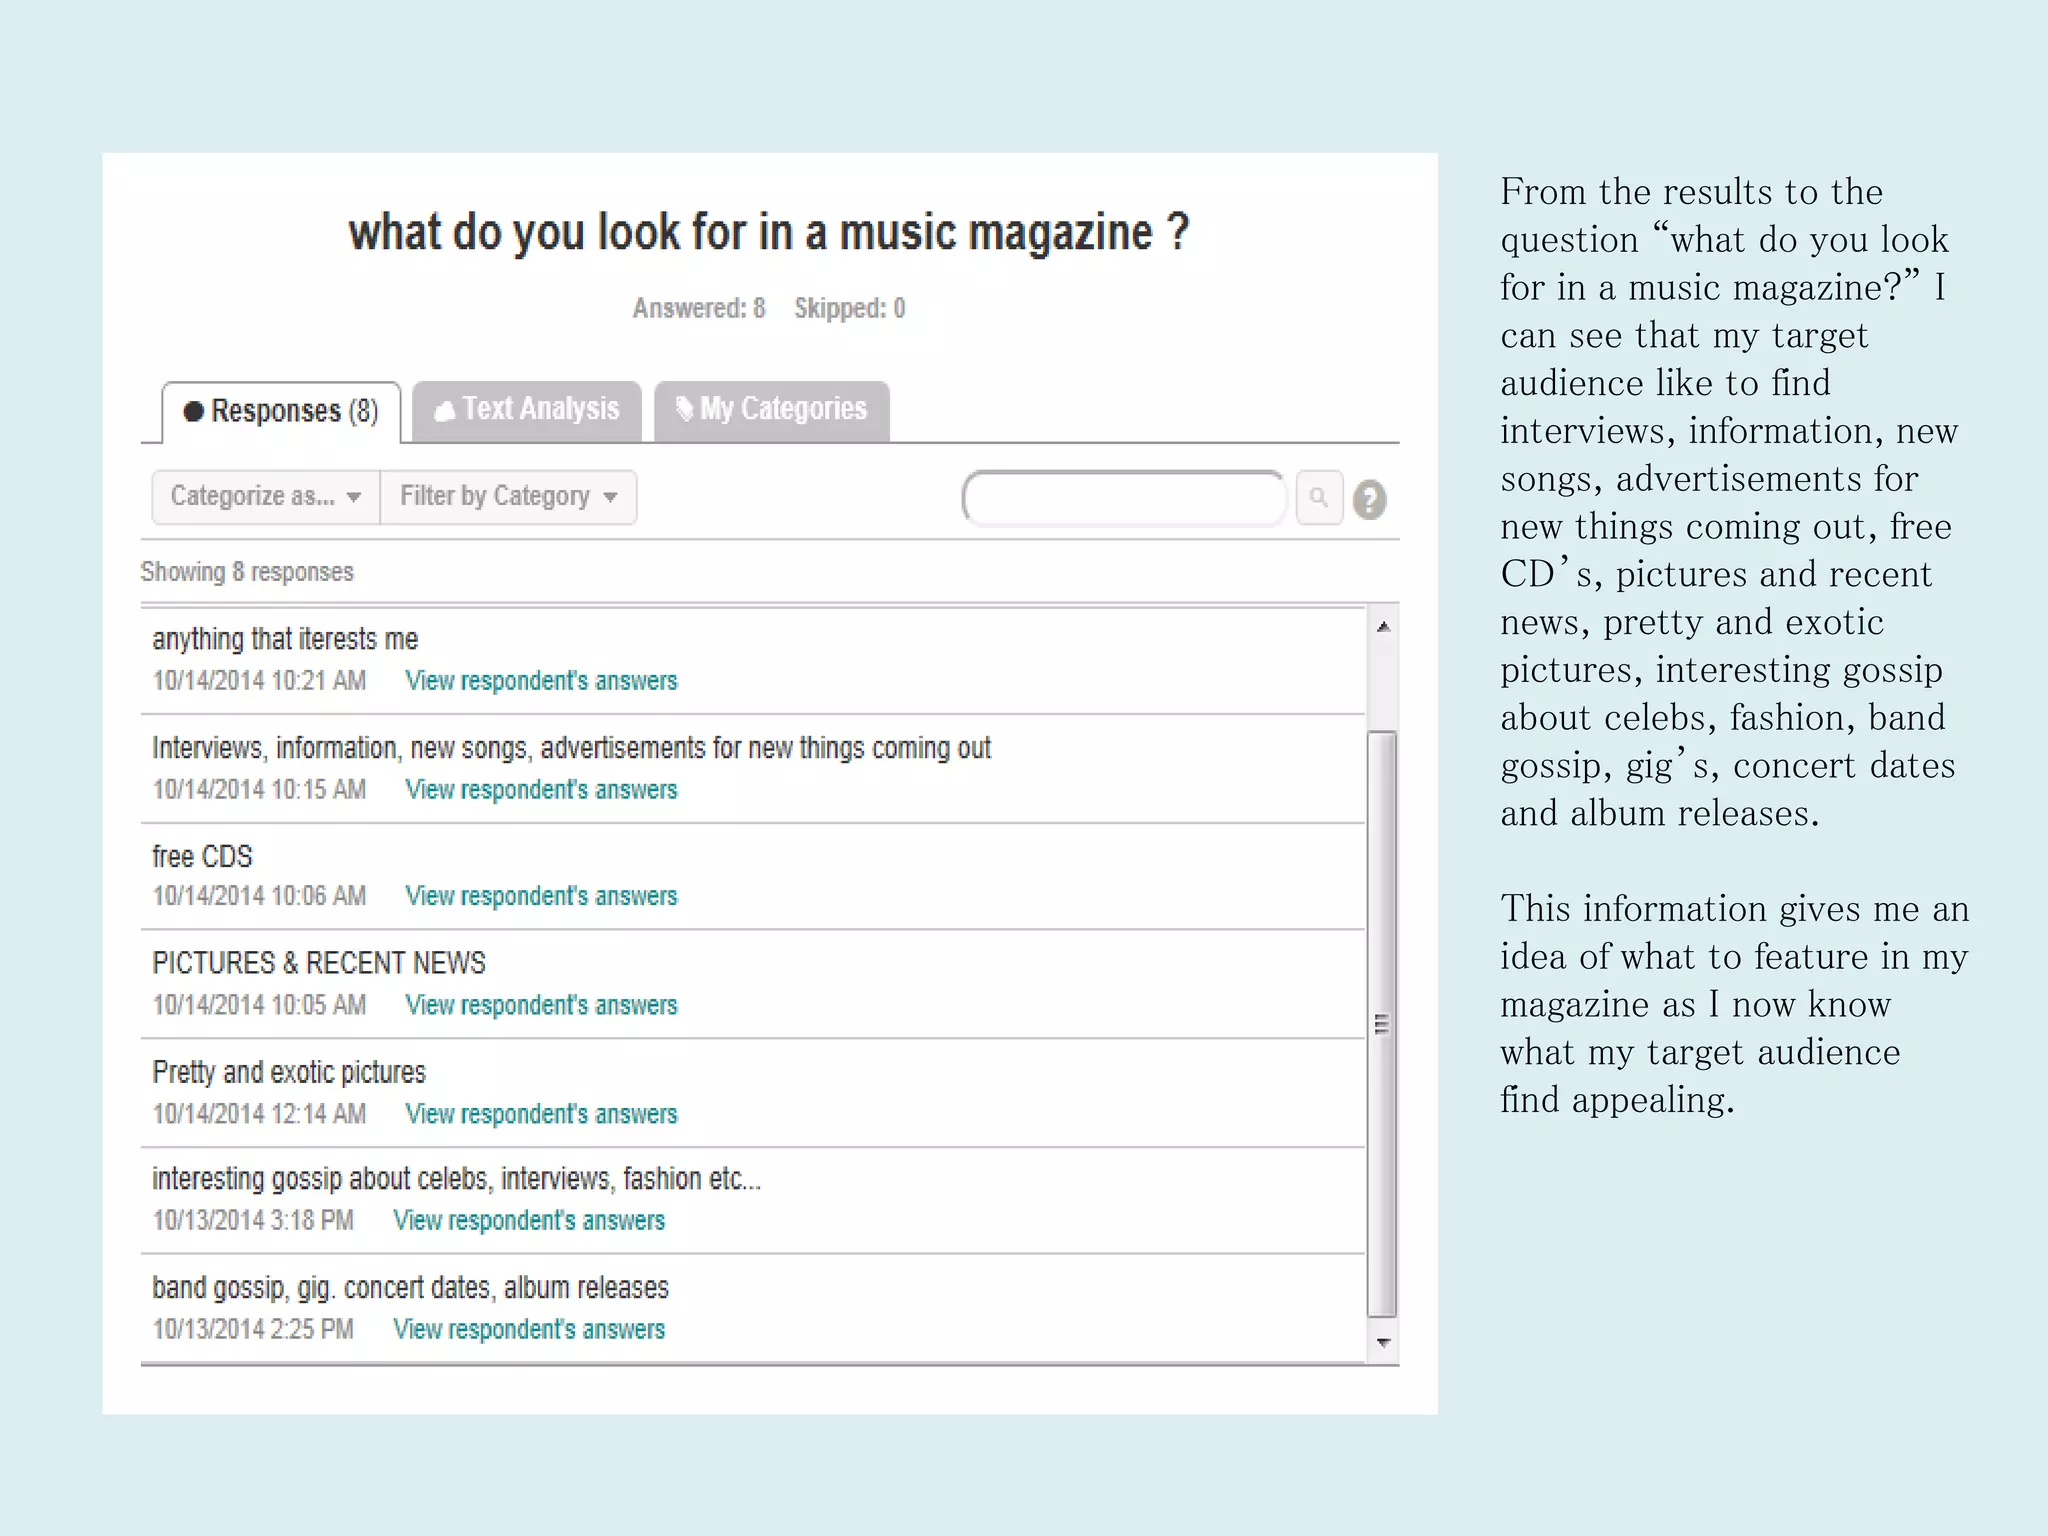View answers for anything that iterests me
The width and height of the screenshot is (2048, 1536).
point(541,681)
